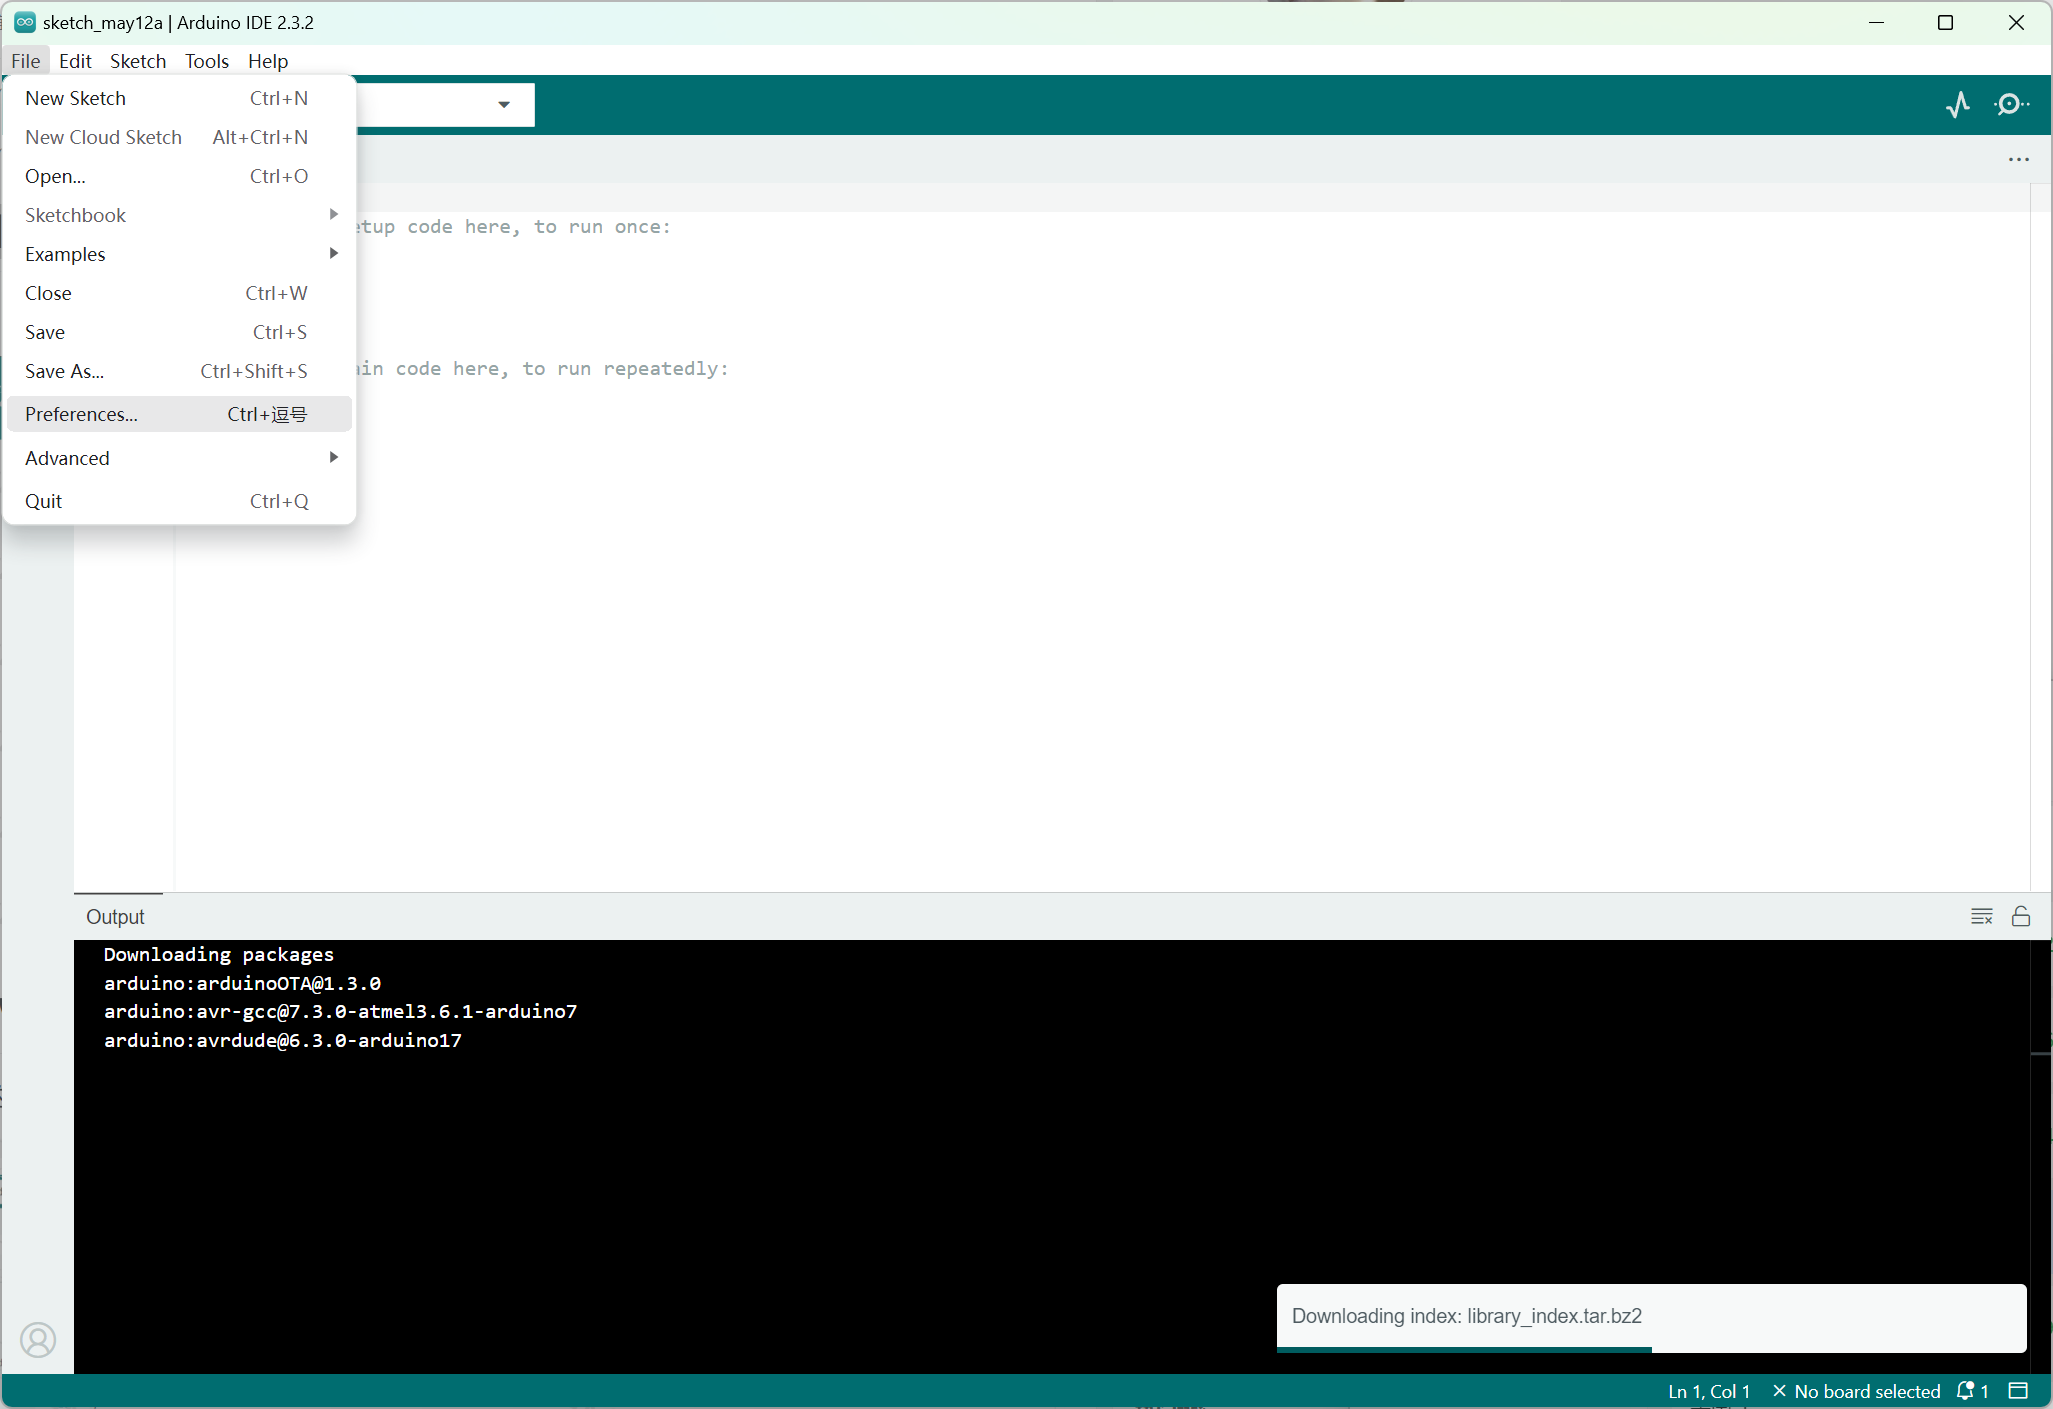Choose New Cloud Sketch menu entry

point(180,137)
